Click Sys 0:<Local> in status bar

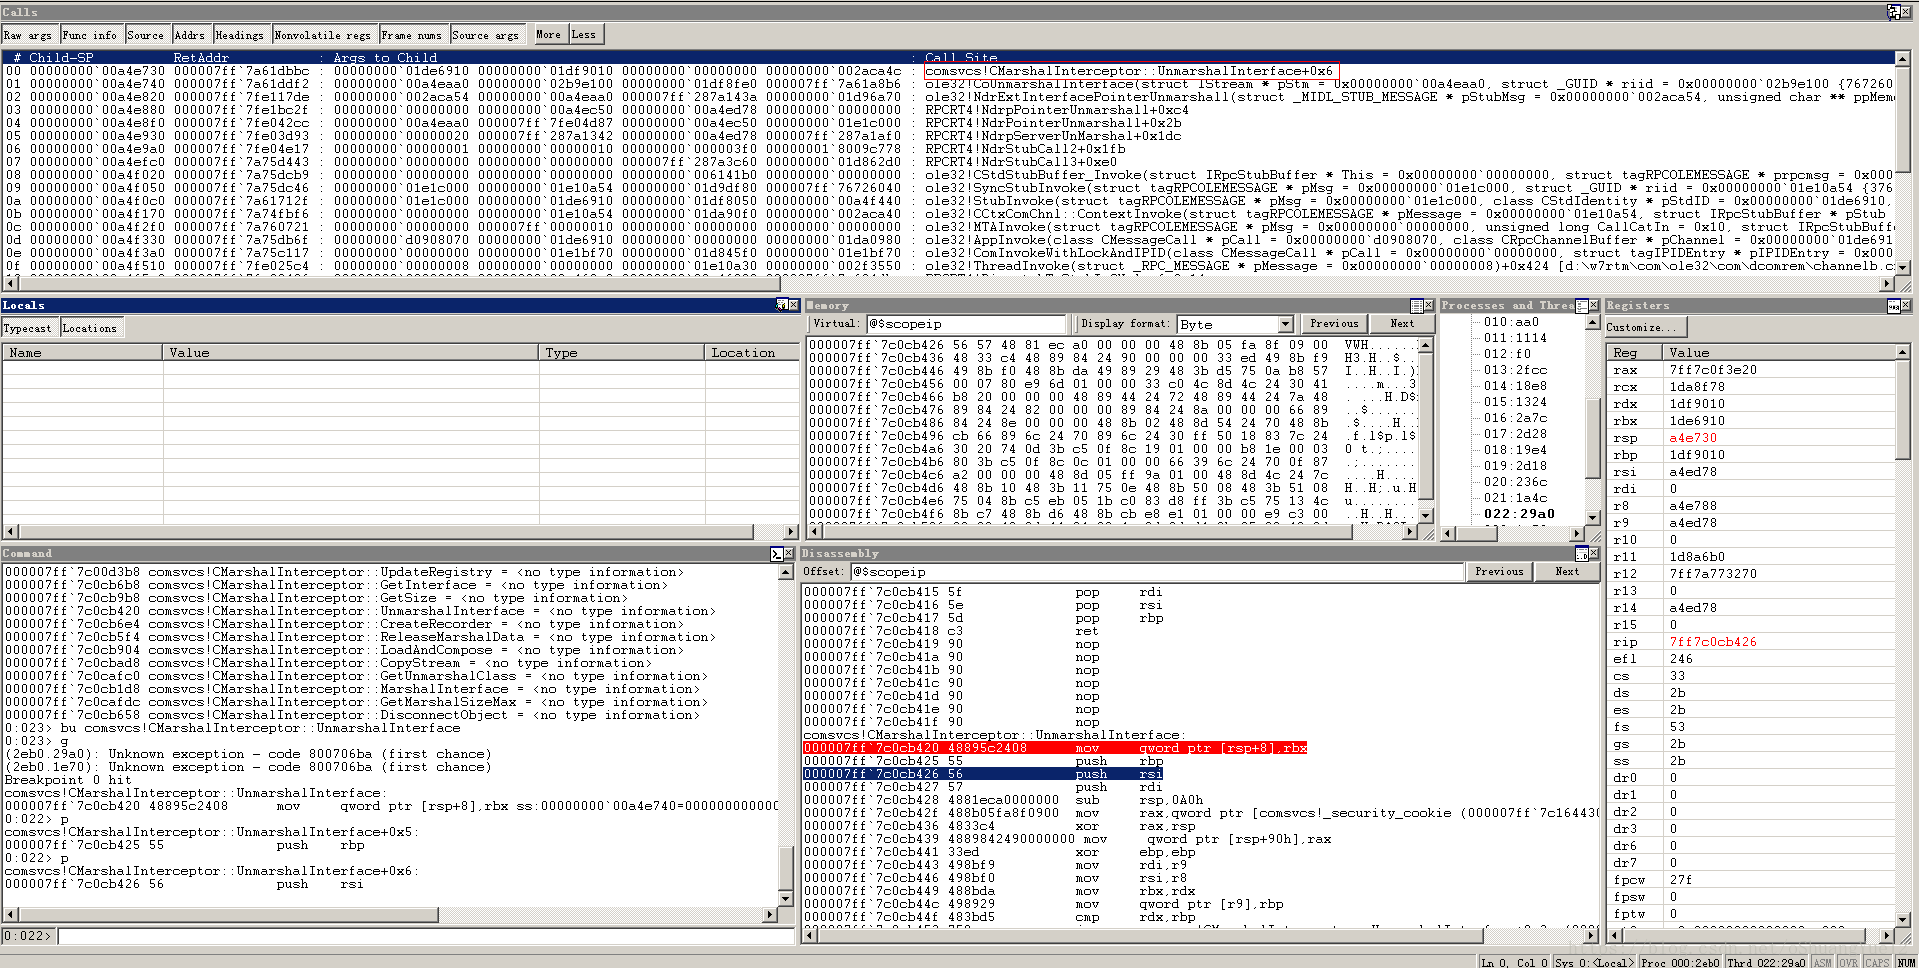[x=1595, y=962]
